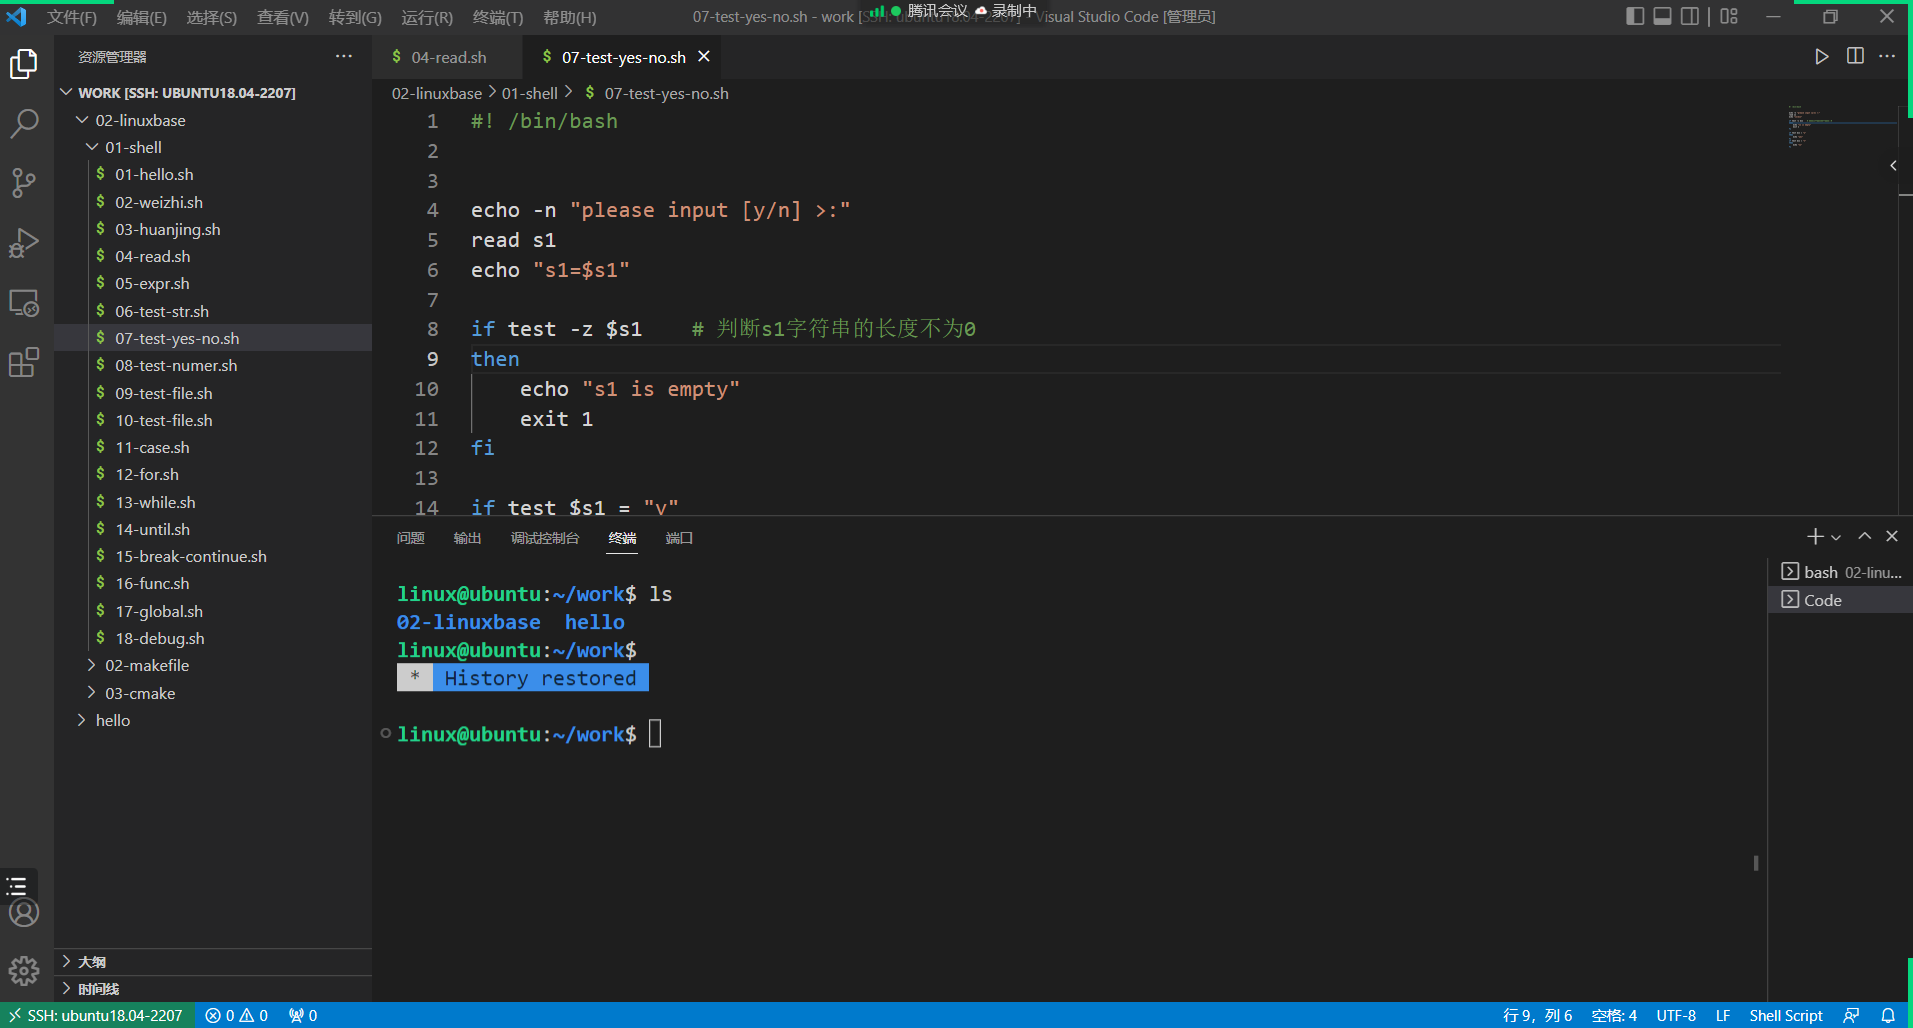Open the Extensions view
The image size is (1913, 1028).
24,362
